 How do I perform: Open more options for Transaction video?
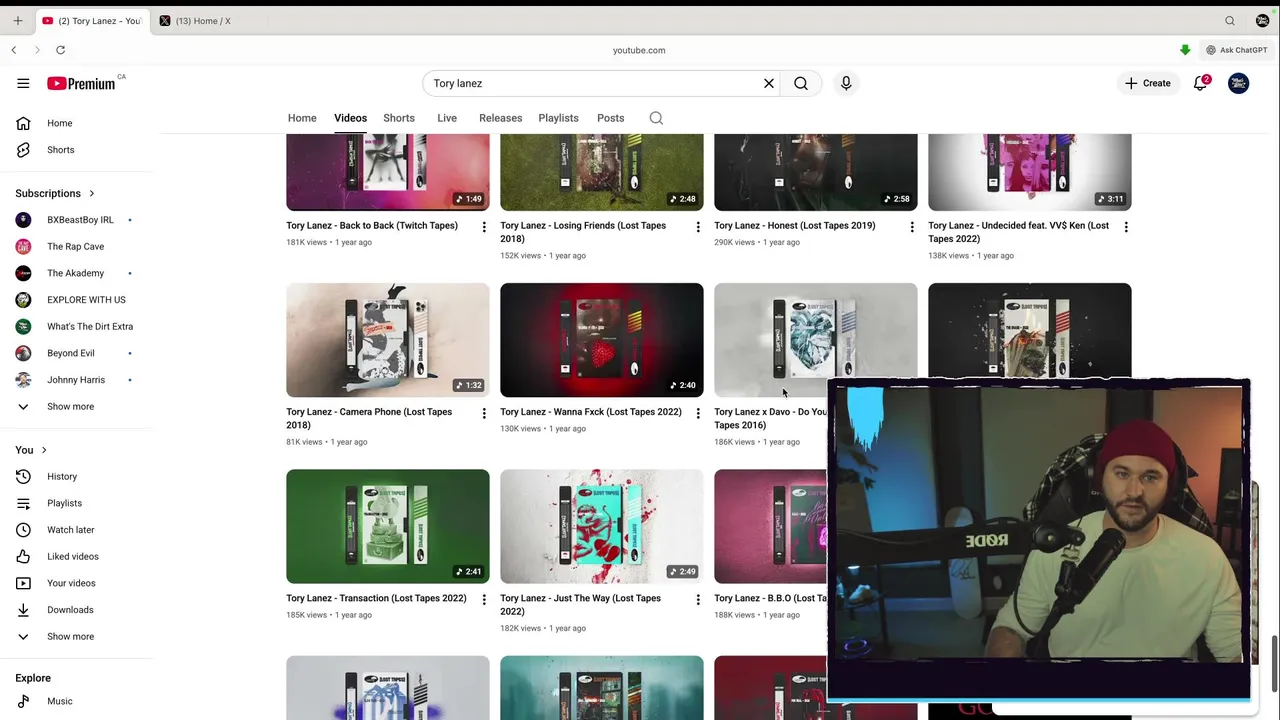(x=484, y=599)
